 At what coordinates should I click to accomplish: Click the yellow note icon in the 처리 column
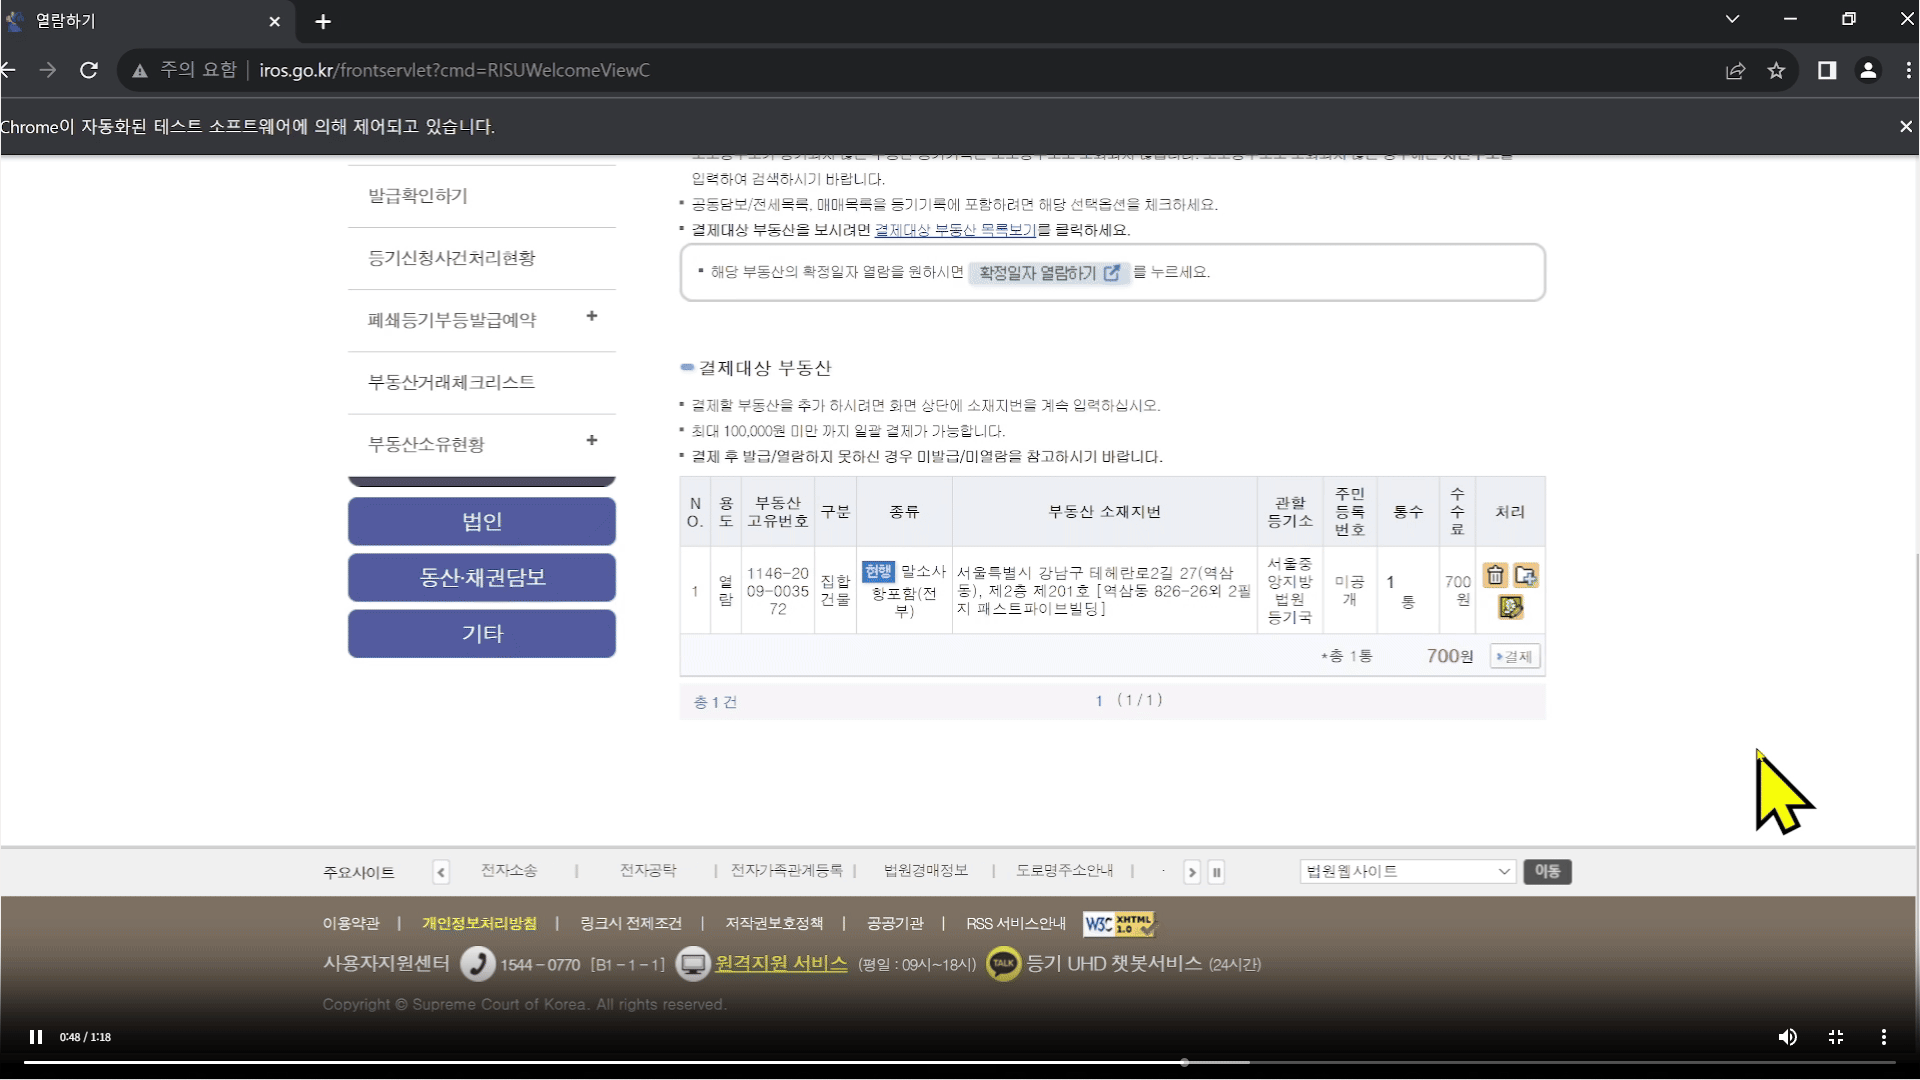click(x=1510, y=607)
